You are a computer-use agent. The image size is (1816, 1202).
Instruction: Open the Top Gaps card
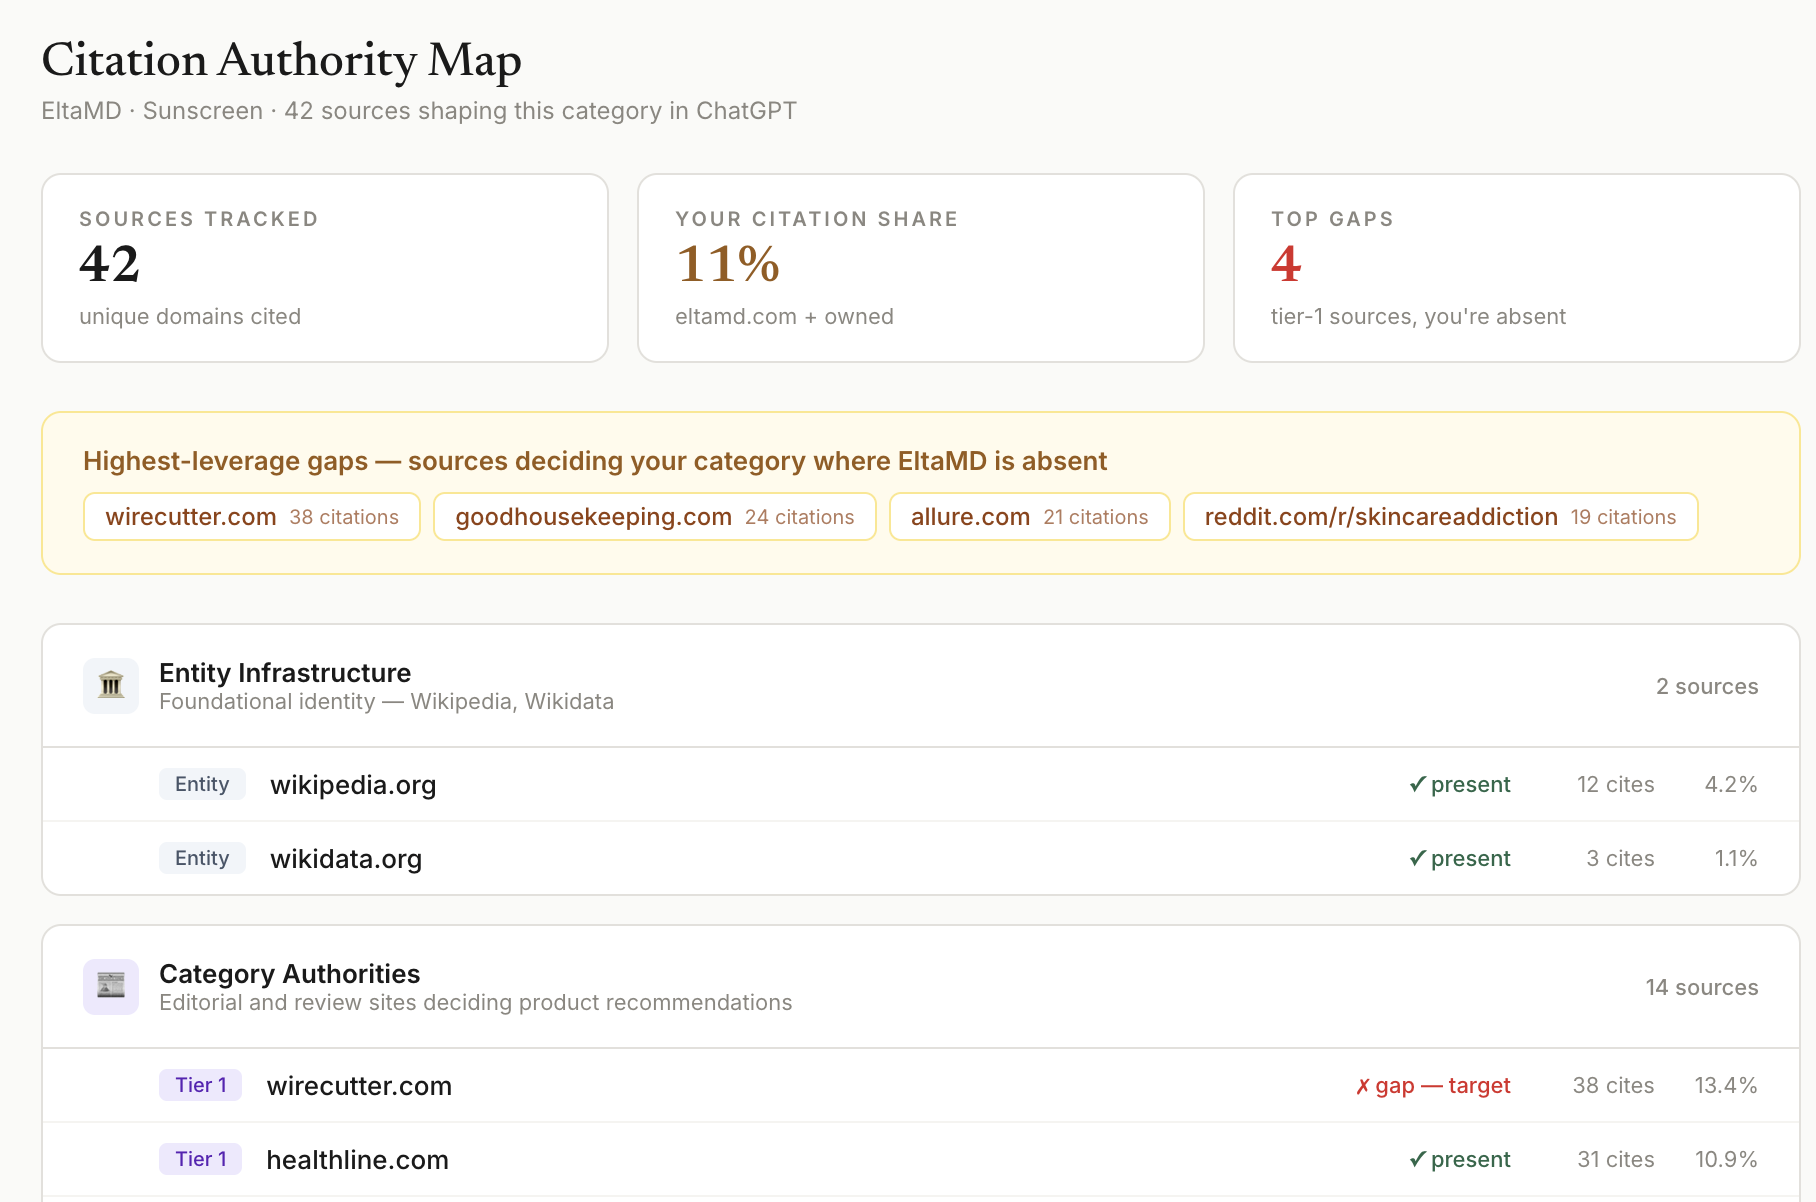pos(1517,268)
